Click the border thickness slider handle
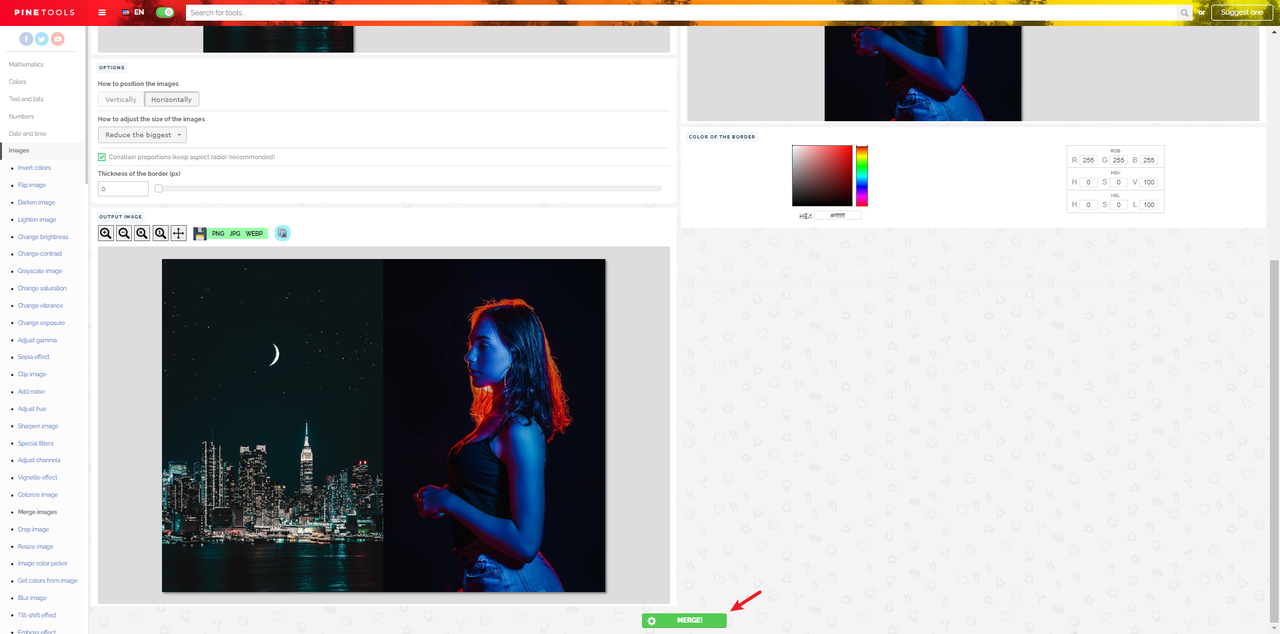This screenshot has height=634, width=1280. click(x=158, y=188)
